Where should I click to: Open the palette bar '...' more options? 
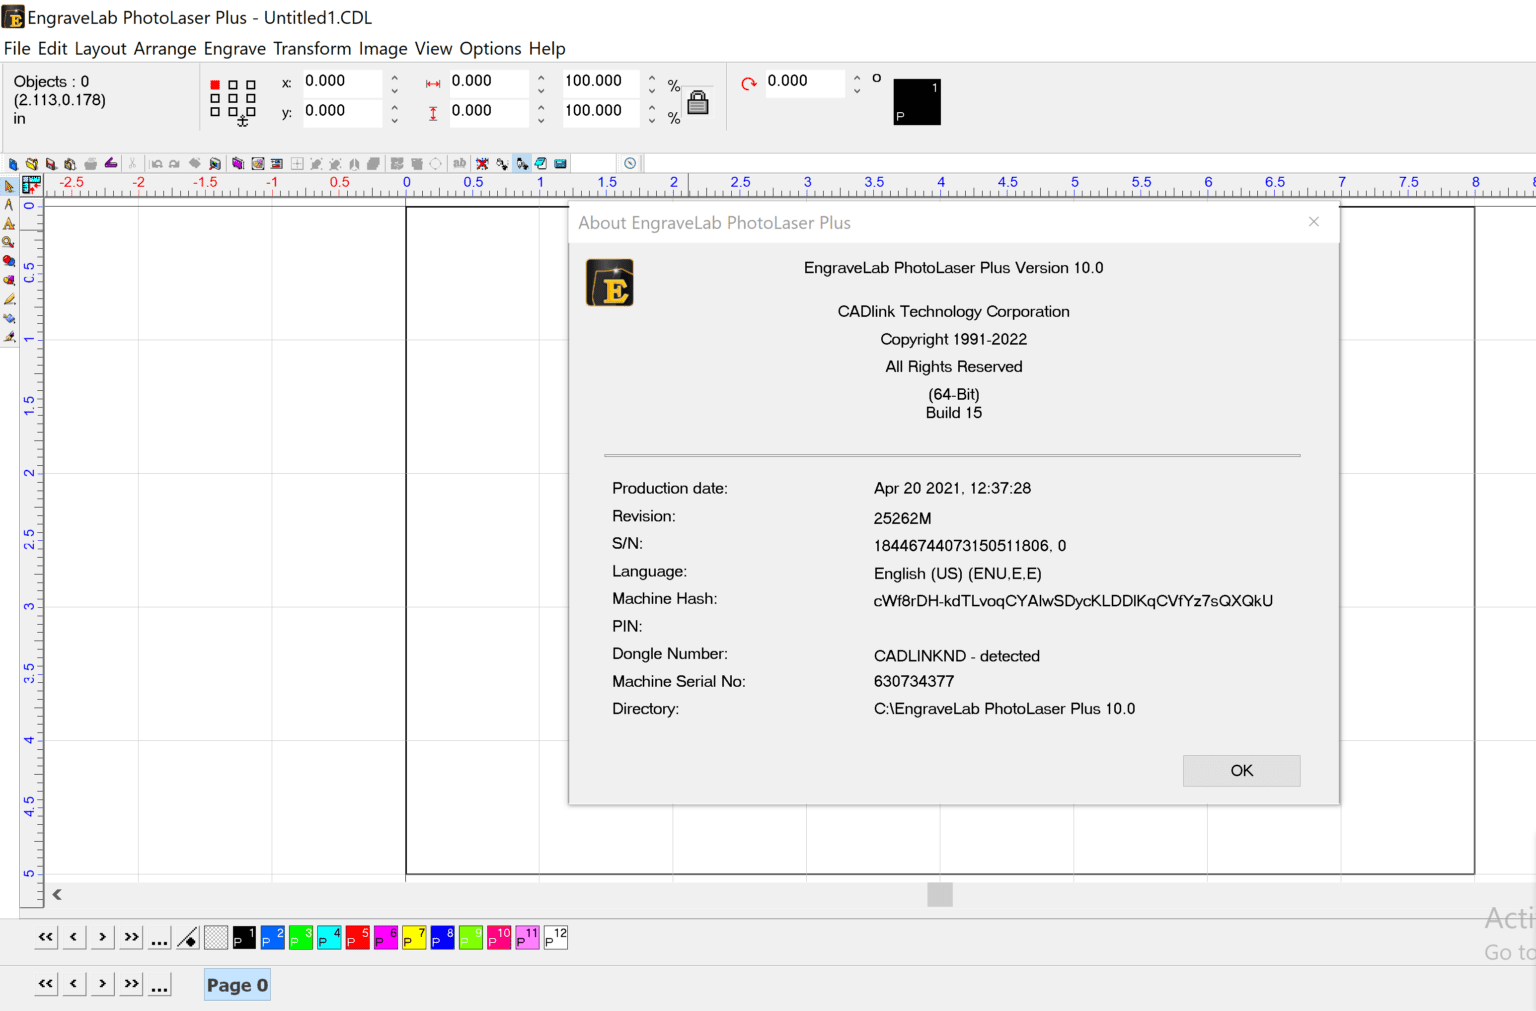(x=160, y=938)
